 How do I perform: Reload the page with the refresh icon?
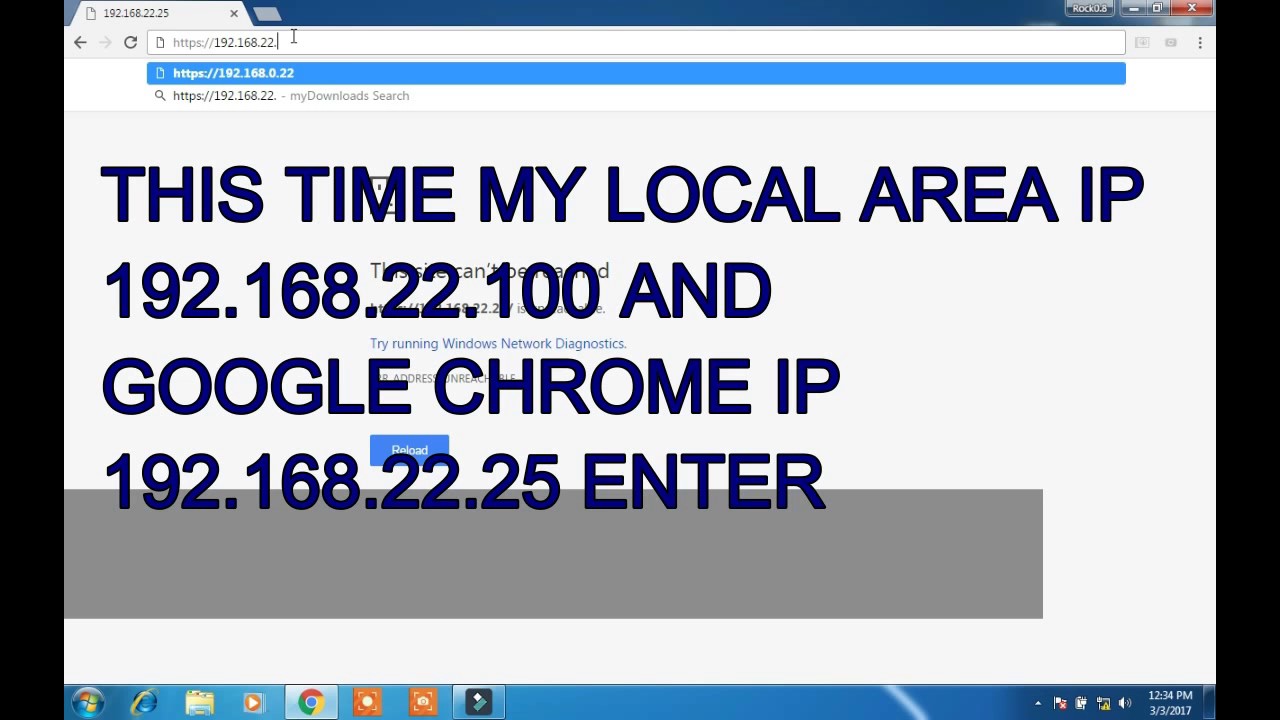coord(130,42)
